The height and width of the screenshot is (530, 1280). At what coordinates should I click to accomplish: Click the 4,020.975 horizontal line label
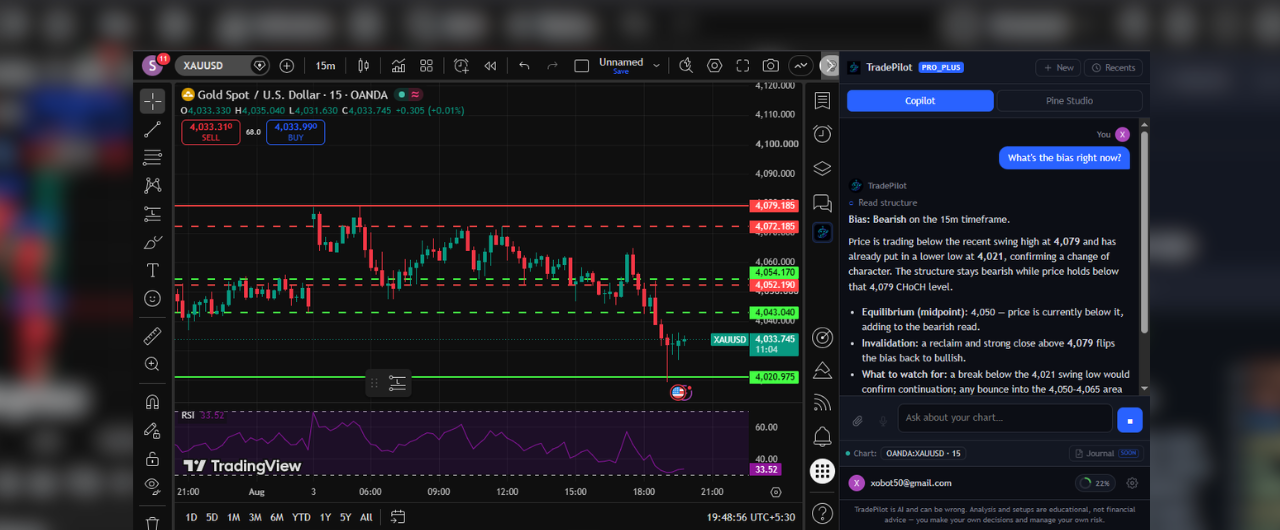coord(774,377)
